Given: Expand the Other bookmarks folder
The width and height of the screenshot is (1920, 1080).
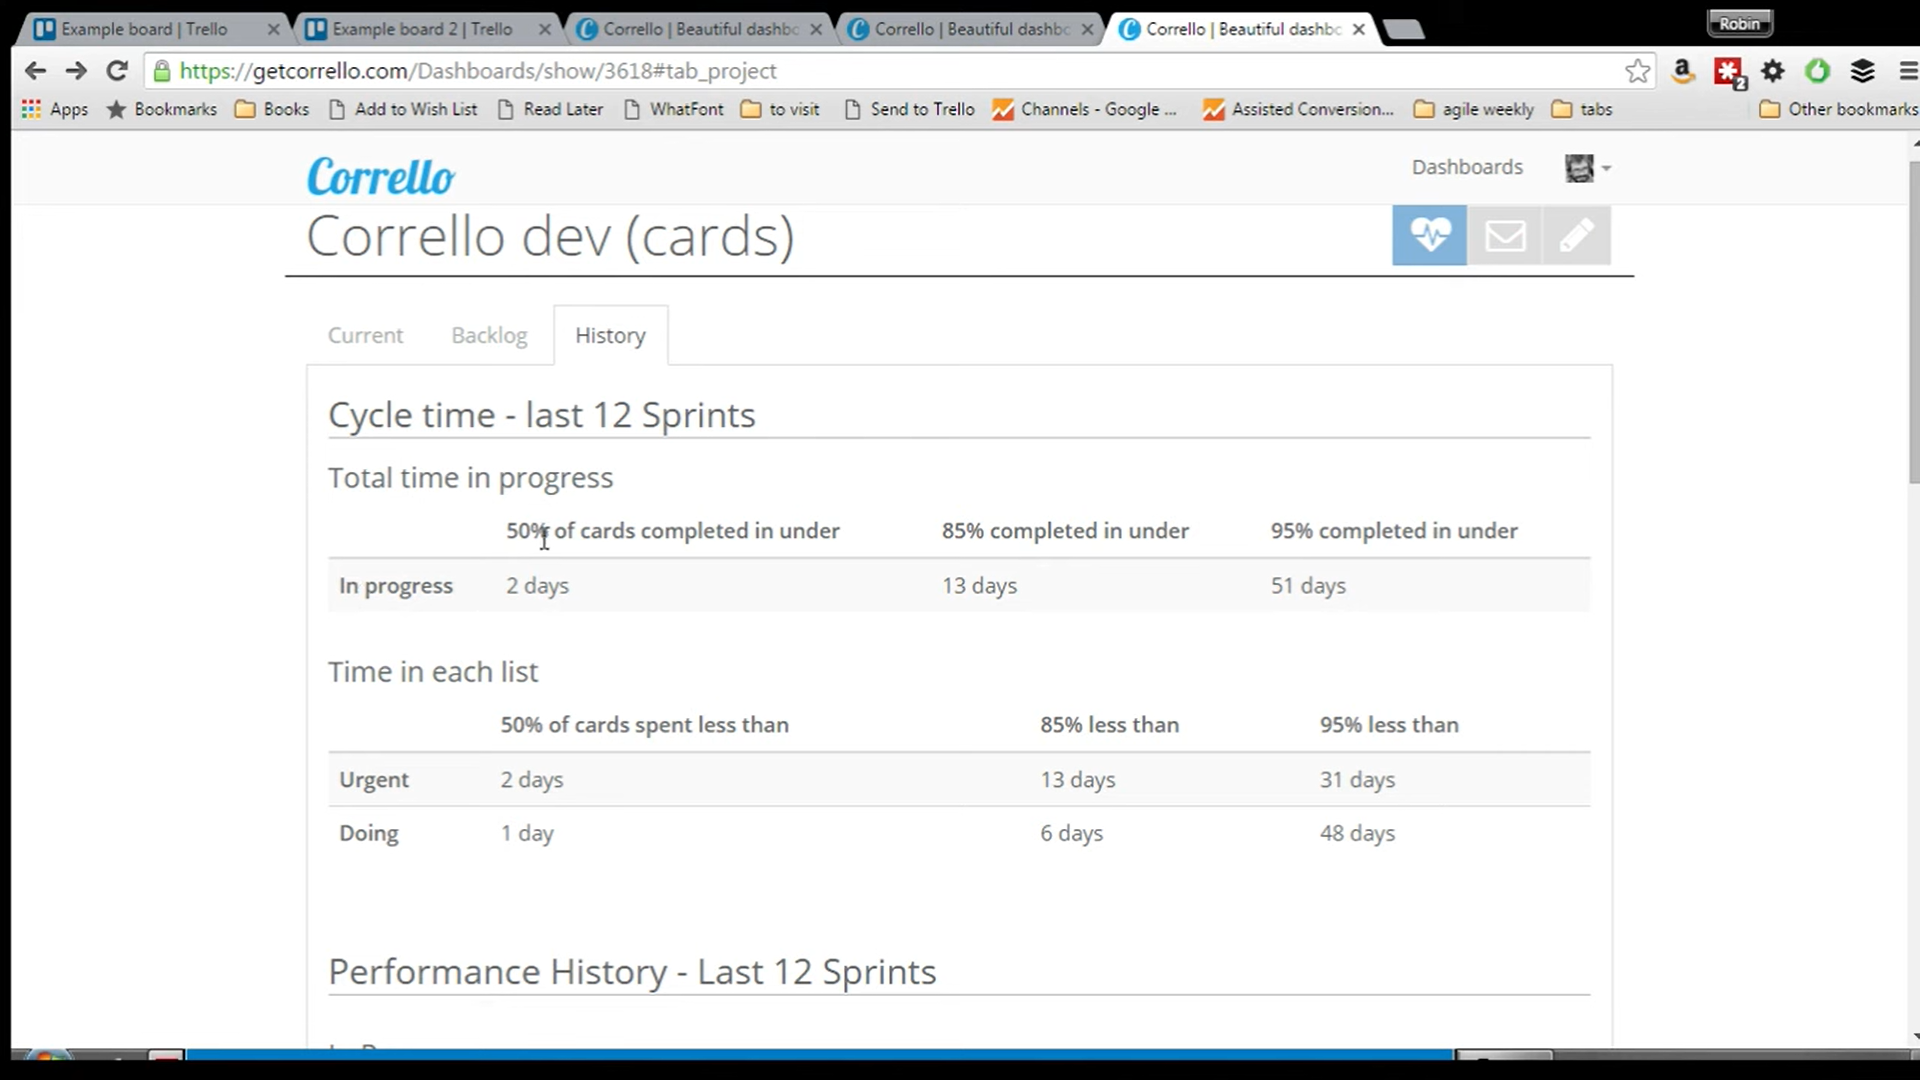Looking at the screenshot, I should tap(1838, 109).
